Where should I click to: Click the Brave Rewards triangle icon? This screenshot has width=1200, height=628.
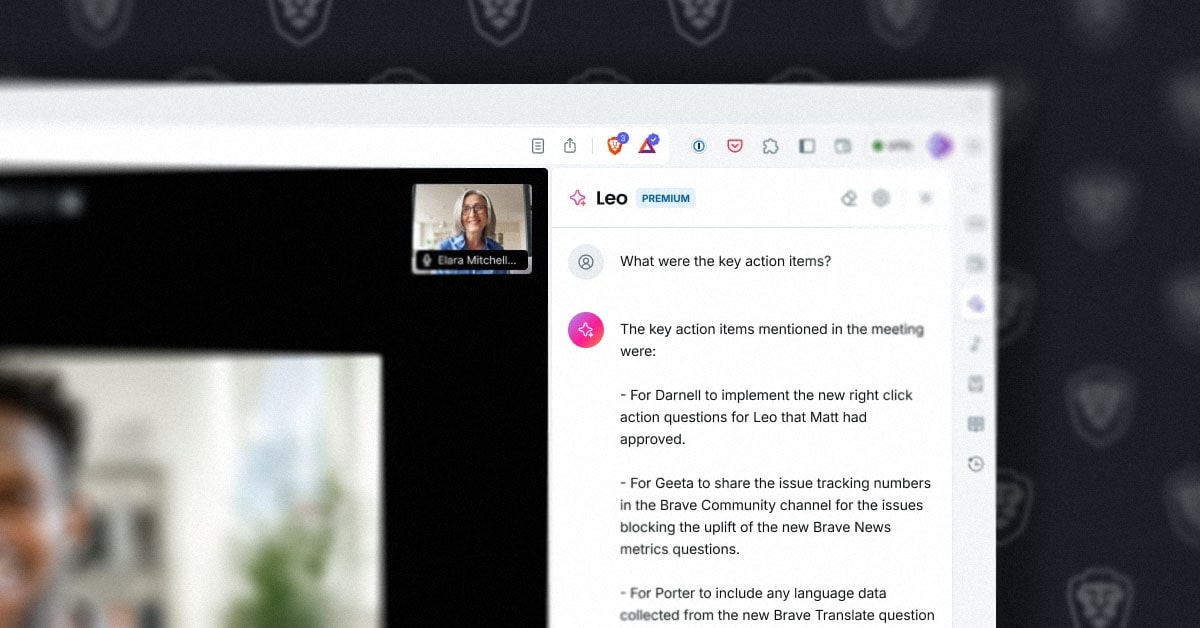(x=648, y=146)
